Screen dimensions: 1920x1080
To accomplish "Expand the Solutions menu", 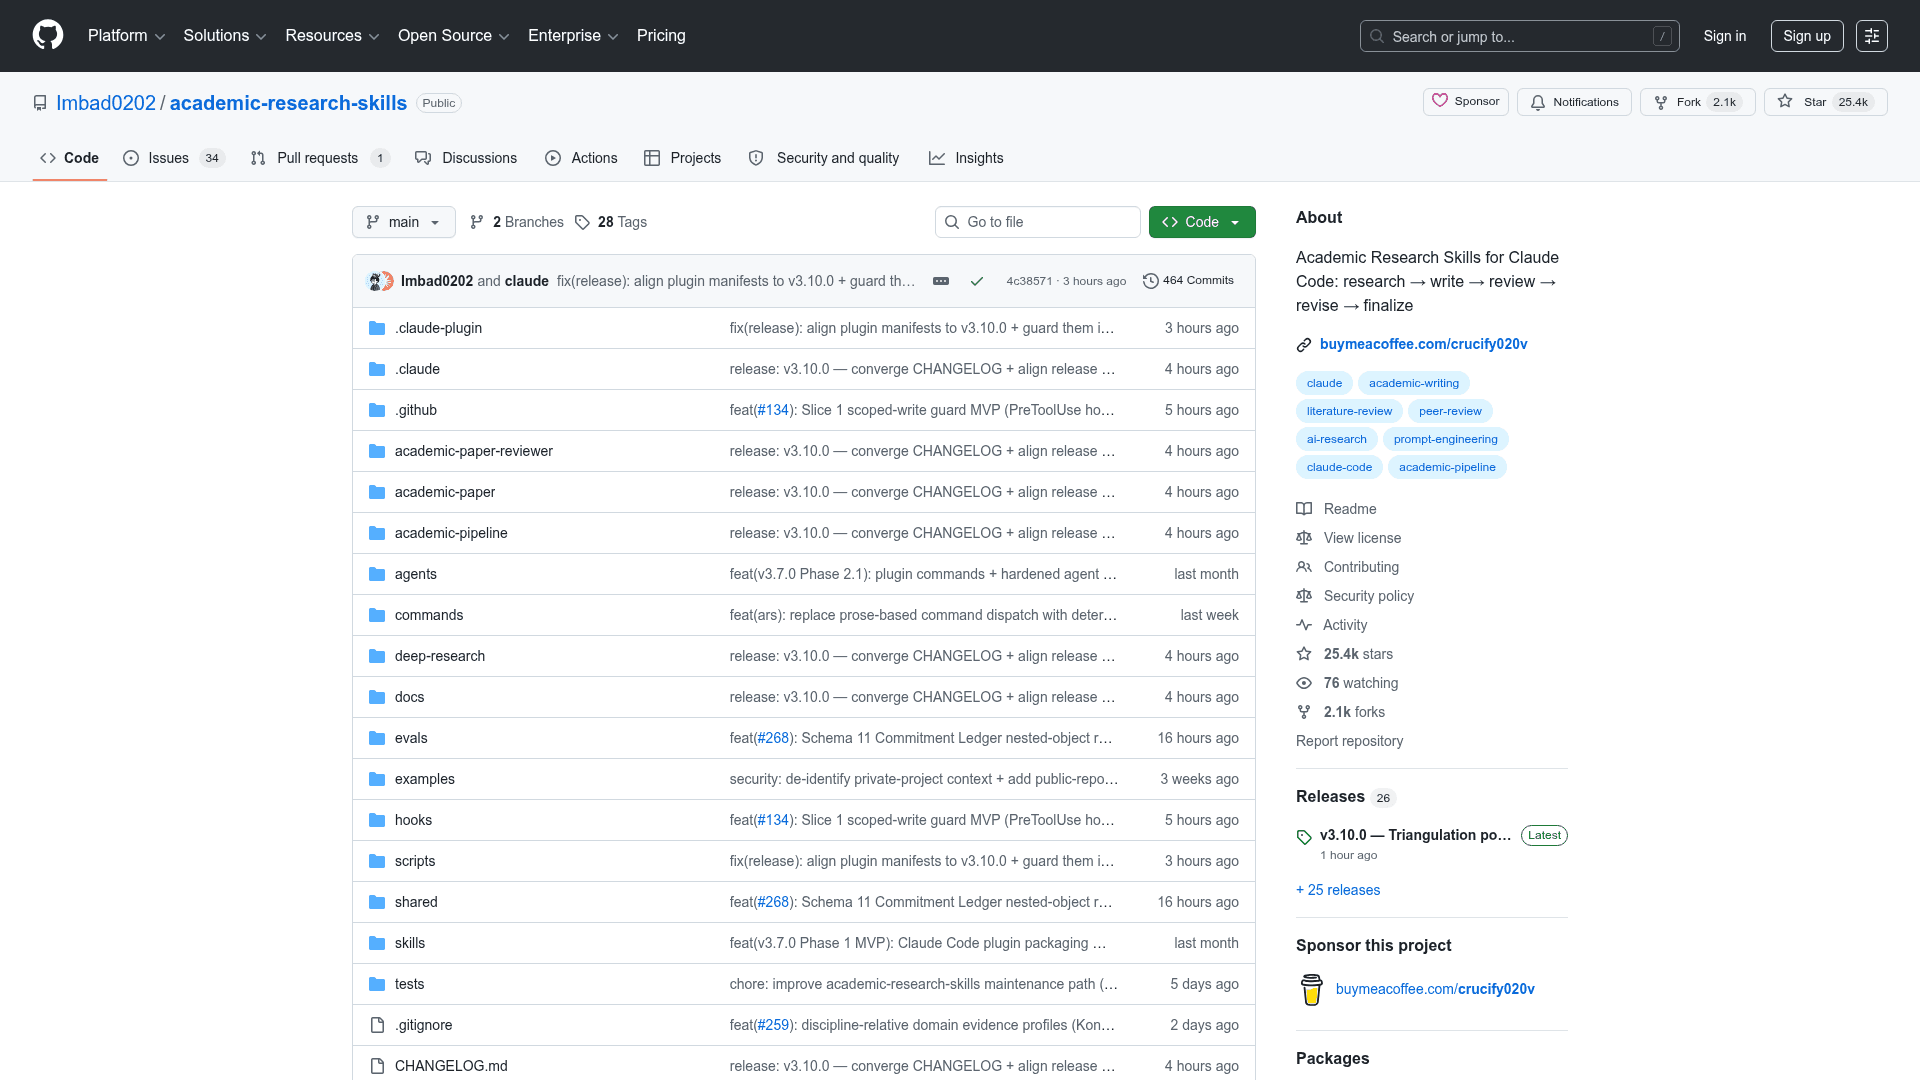I will pos(224,36).
